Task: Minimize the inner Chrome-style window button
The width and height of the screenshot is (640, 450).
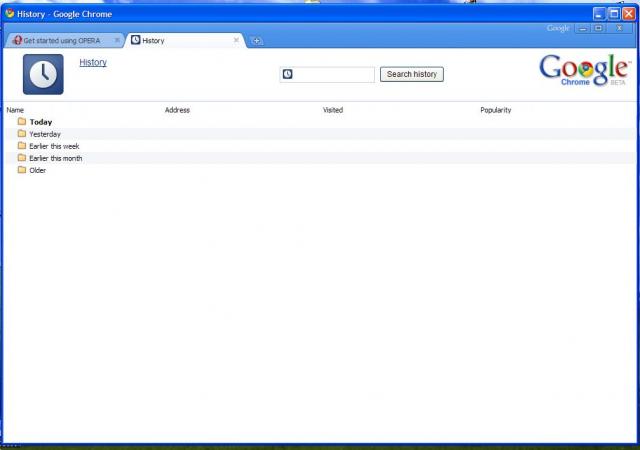Action: click(582, 28)
